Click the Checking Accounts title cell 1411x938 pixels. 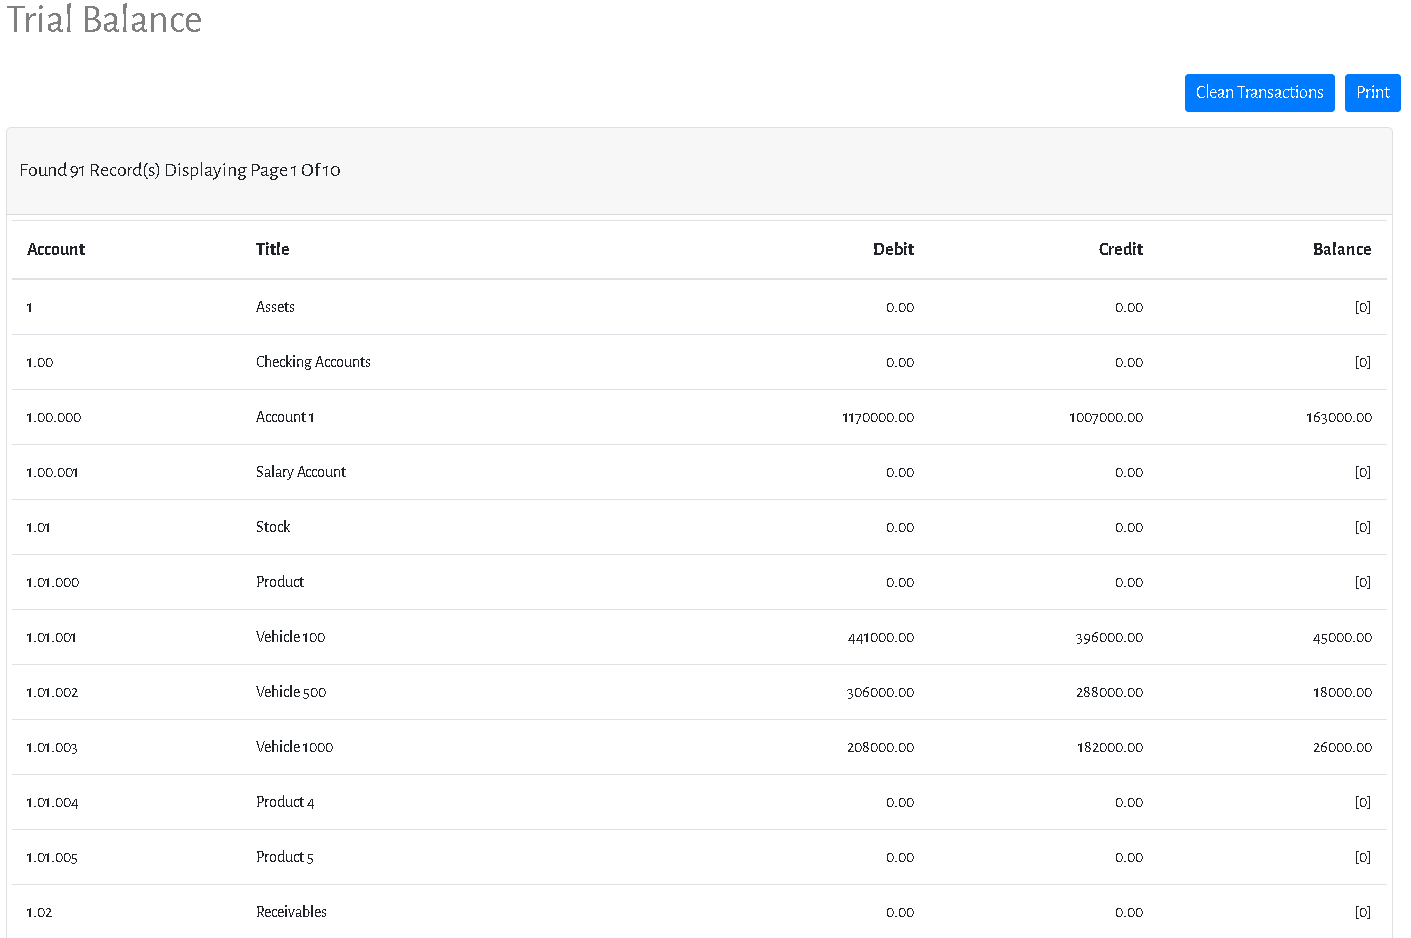coord(313,362)
